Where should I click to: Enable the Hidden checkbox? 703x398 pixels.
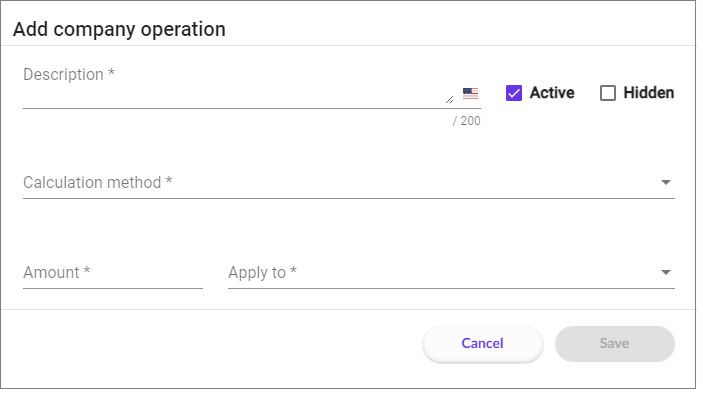[608, 93]
